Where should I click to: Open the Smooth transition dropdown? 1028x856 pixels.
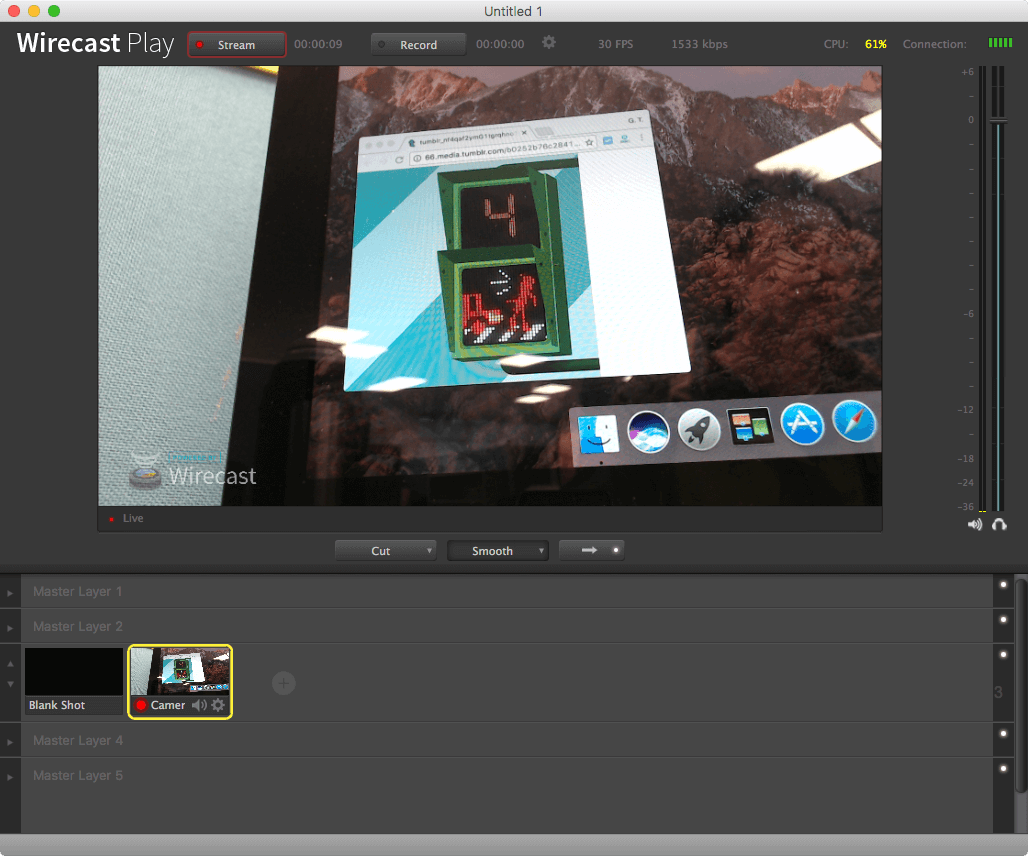tap(497, 550)
